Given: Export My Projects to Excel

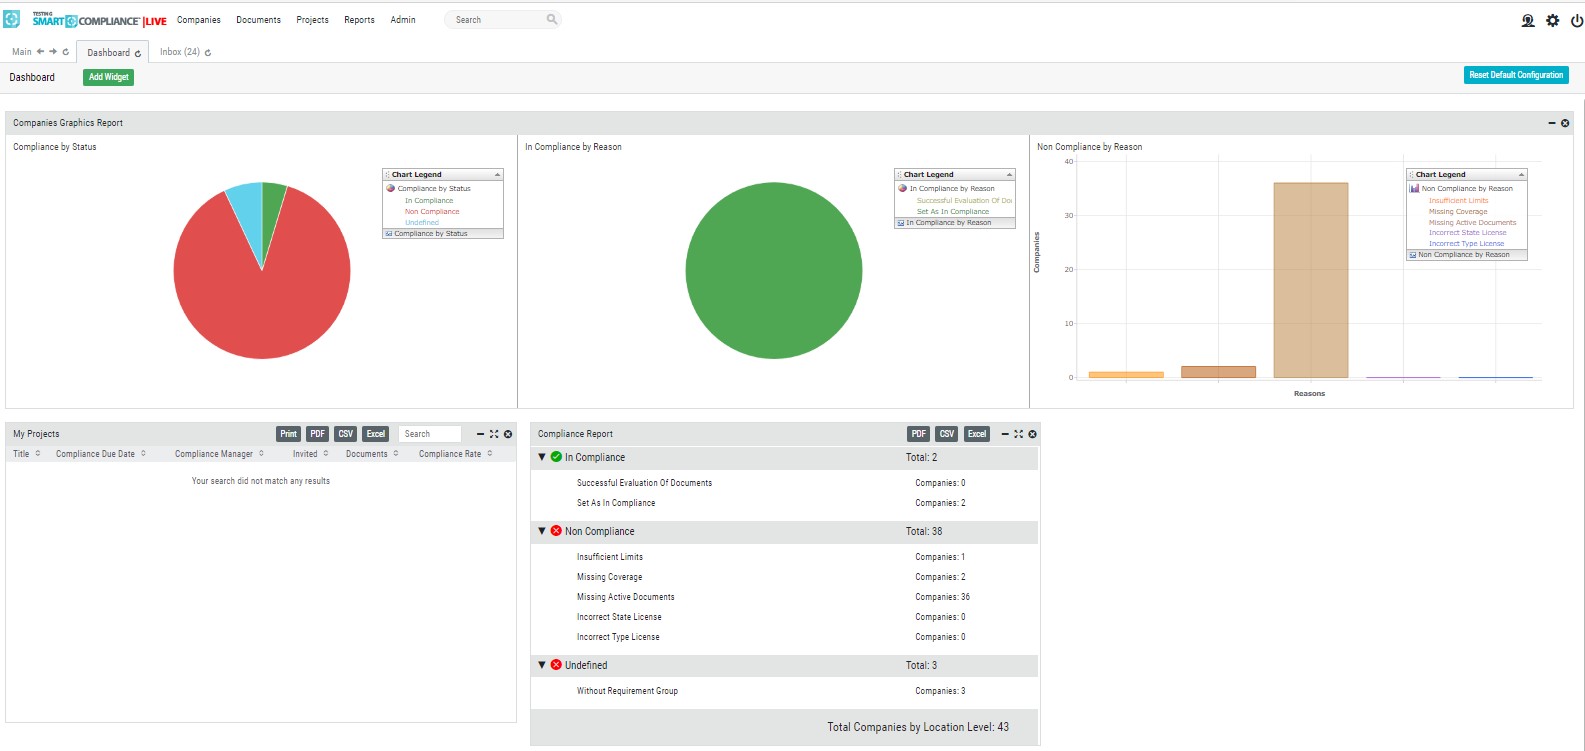Looking at the screenshot, I should [x=376, y=434].
